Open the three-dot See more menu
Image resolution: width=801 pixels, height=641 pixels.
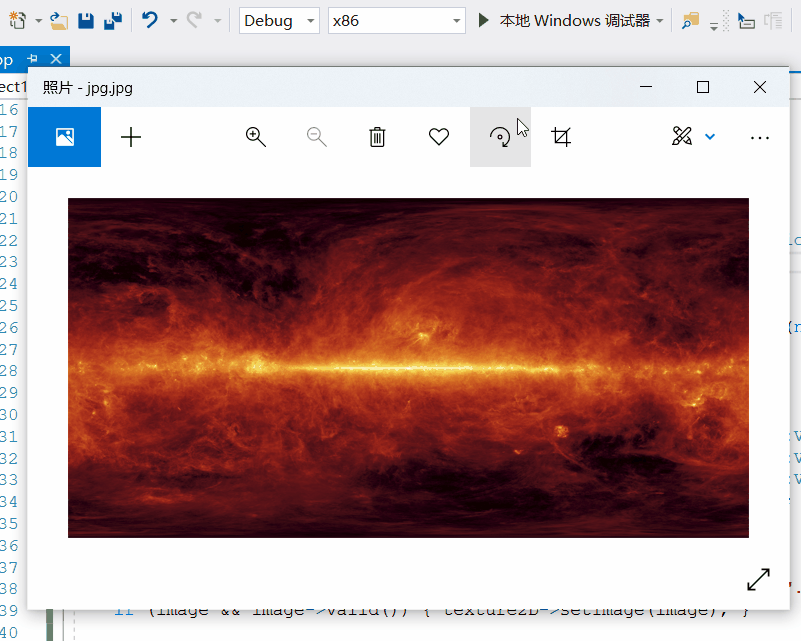point(760,138)
